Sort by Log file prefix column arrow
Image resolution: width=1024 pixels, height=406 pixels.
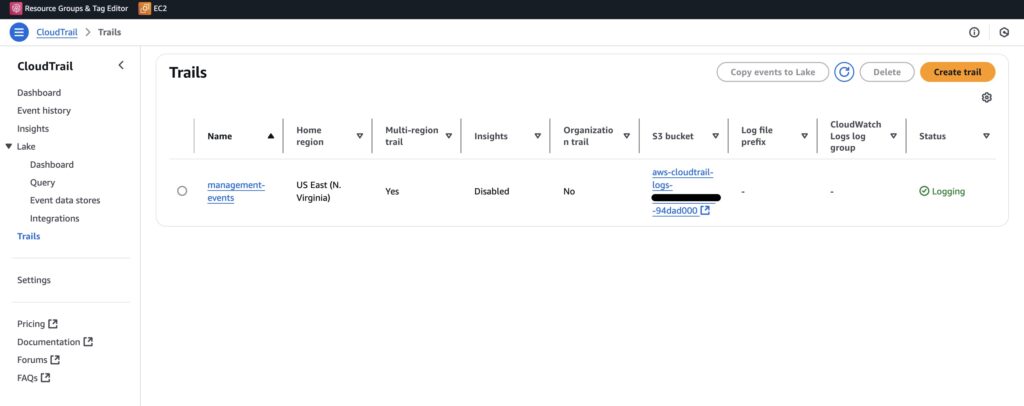804,136
